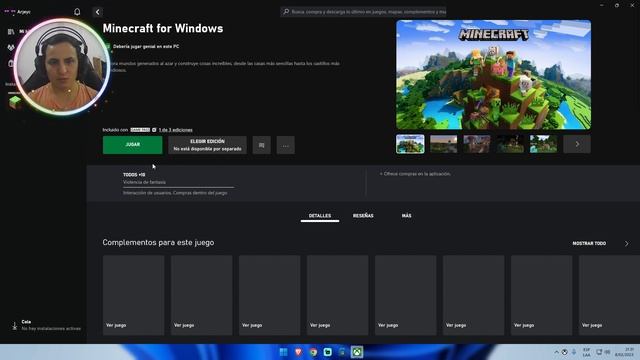Screen dimensions: 640x360
Task: Open Google Chrome from the taskbar
Action: 313,352
